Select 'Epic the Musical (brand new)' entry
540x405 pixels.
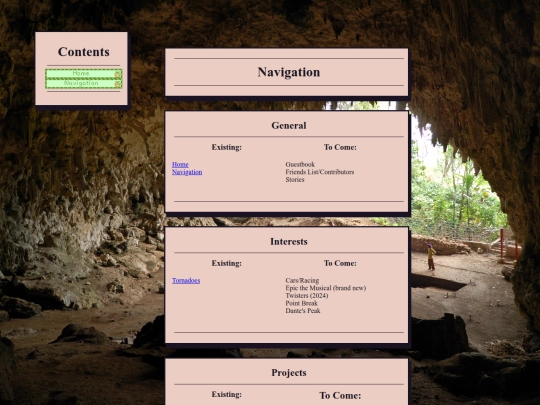(x=325, y=288)
